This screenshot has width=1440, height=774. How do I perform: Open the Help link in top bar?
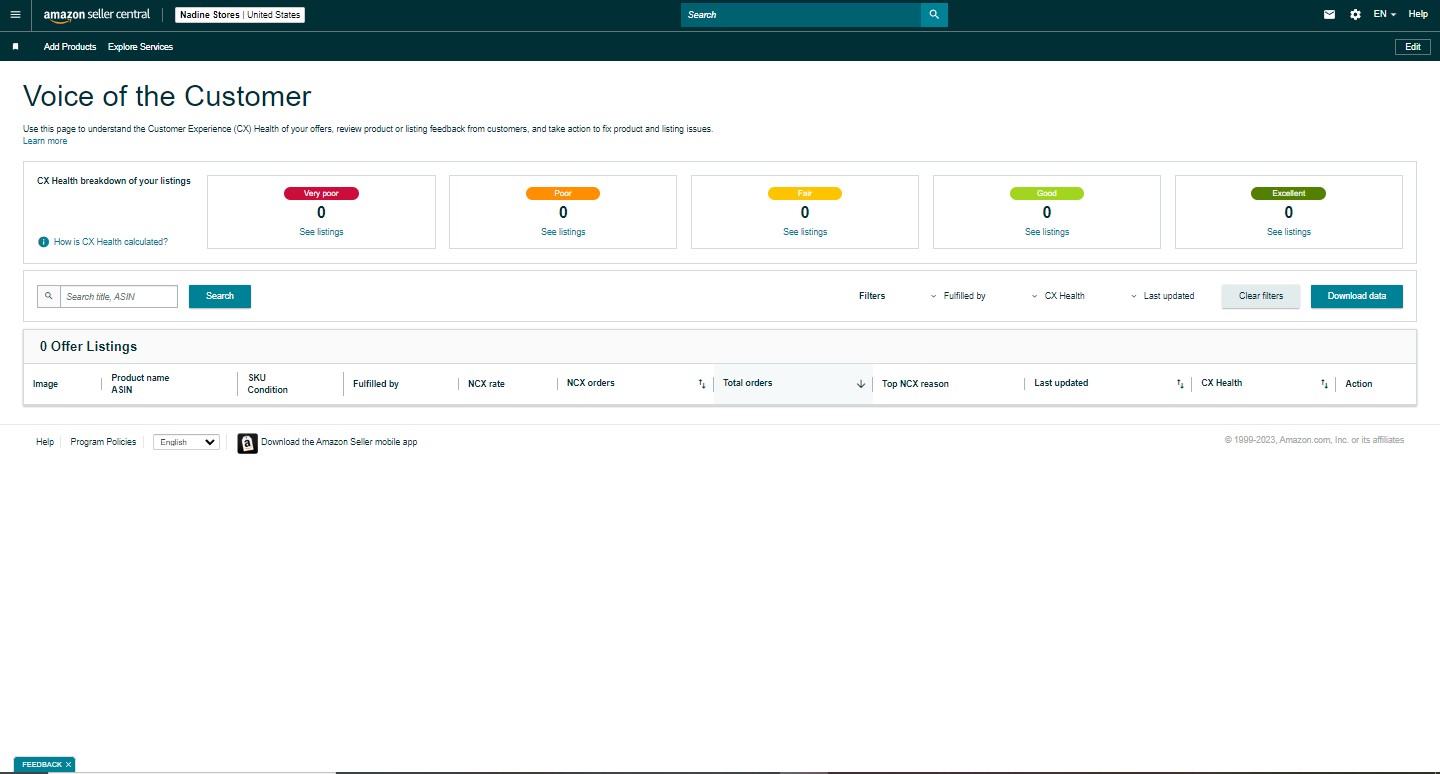coord(1418,15)
